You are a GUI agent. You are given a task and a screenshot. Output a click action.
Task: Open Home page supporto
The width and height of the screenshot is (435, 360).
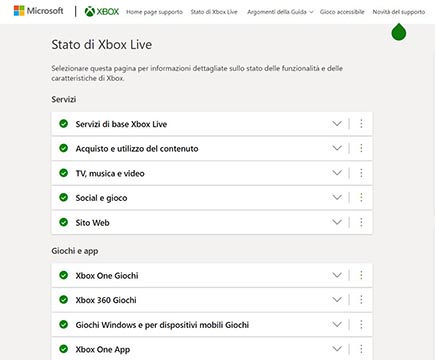pos(154,12)
